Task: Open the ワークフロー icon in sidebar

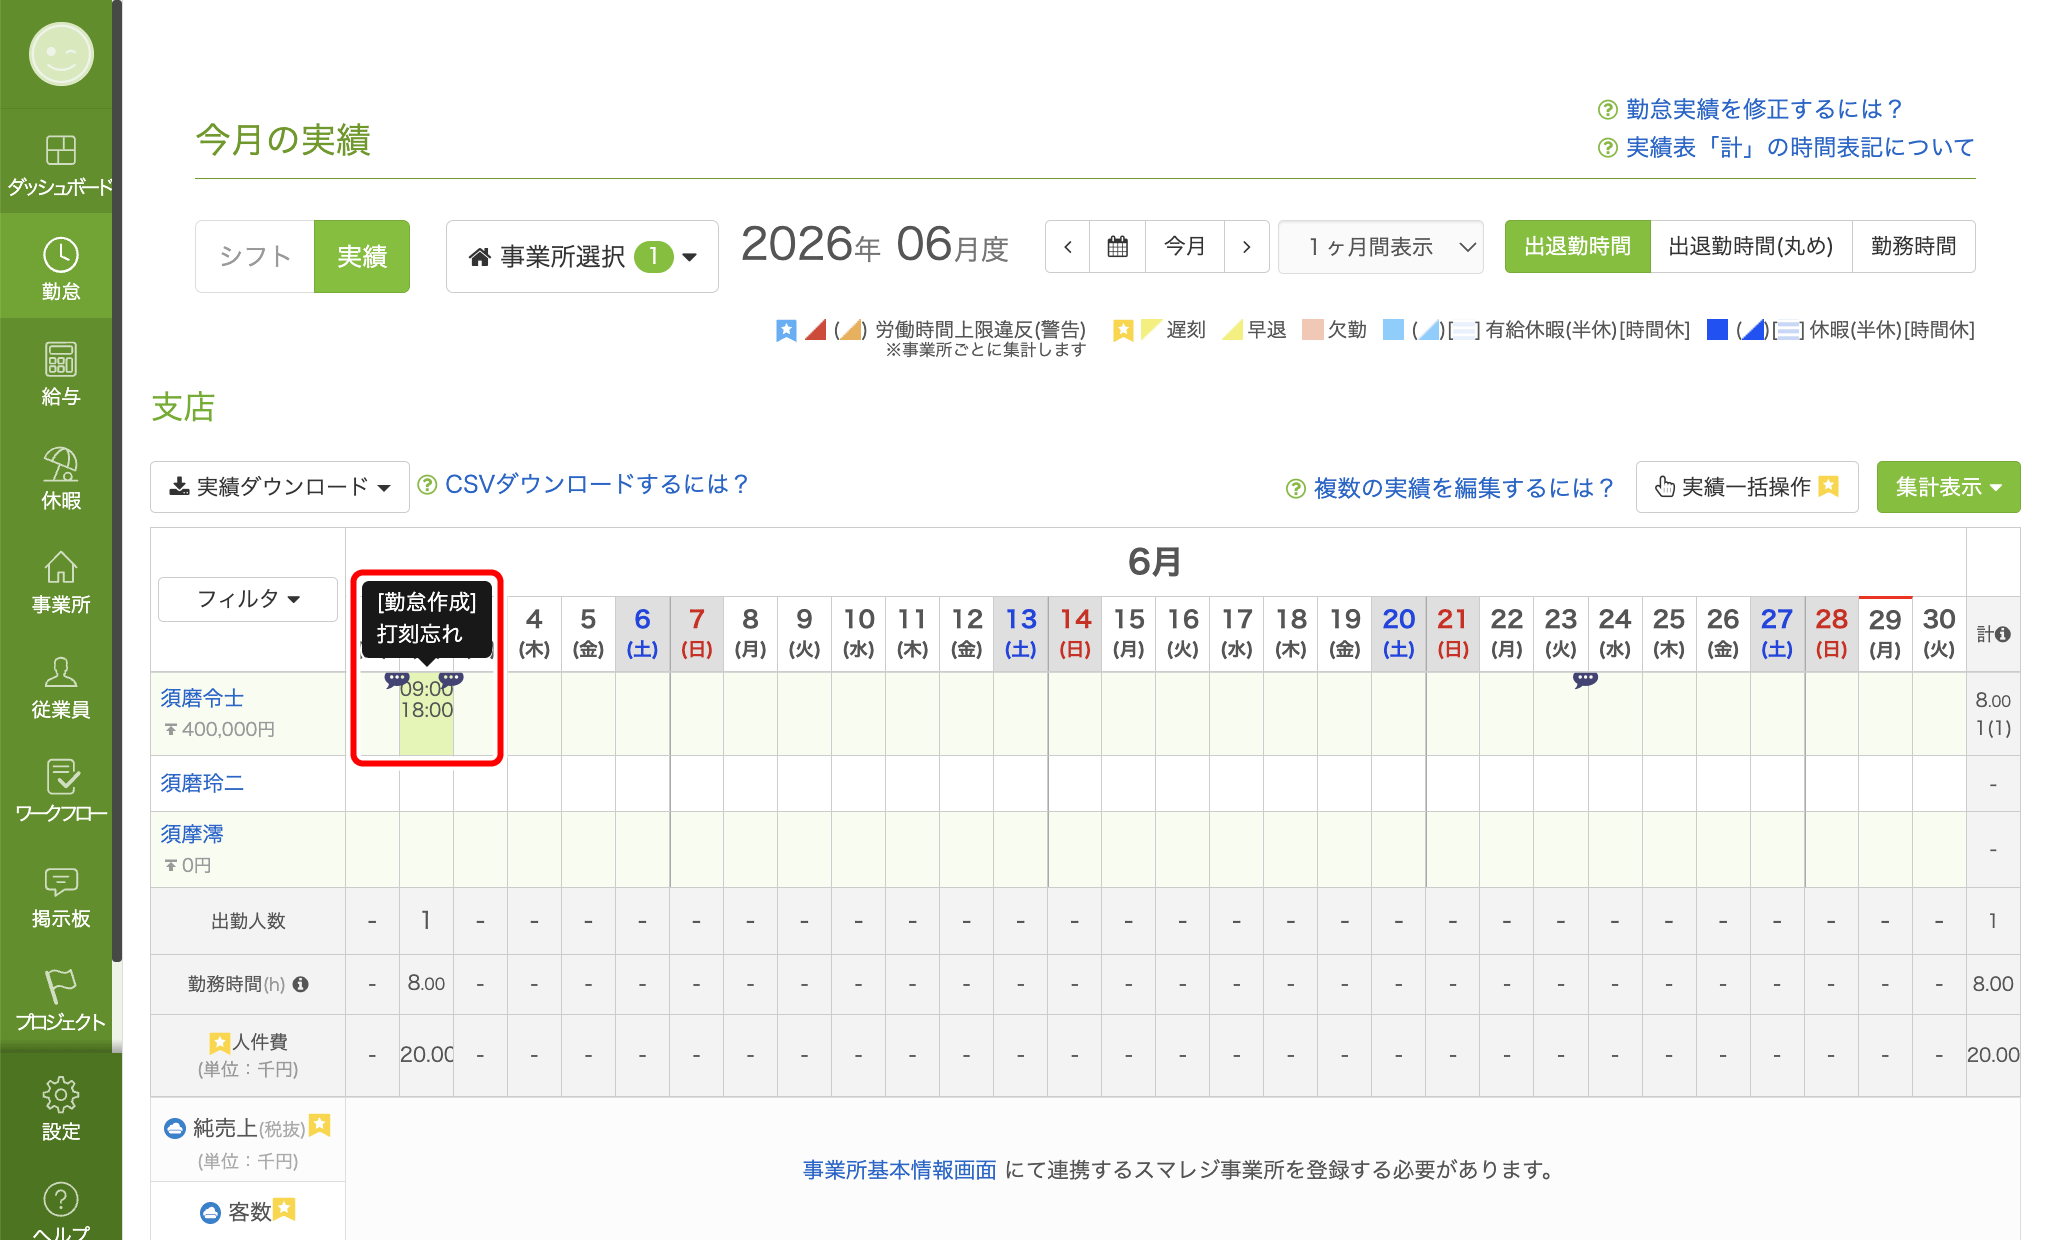Action: (x=60, y=790)
